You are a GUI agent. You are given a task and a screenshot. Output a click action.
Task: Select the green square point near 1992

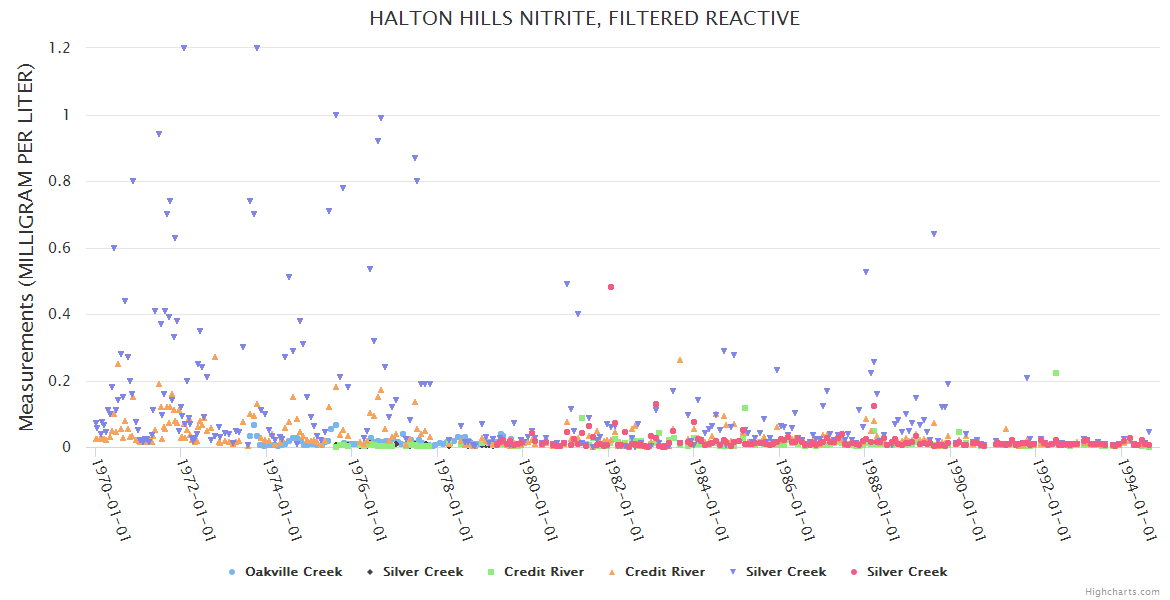pyautogui.click(x=1056, y=373)
